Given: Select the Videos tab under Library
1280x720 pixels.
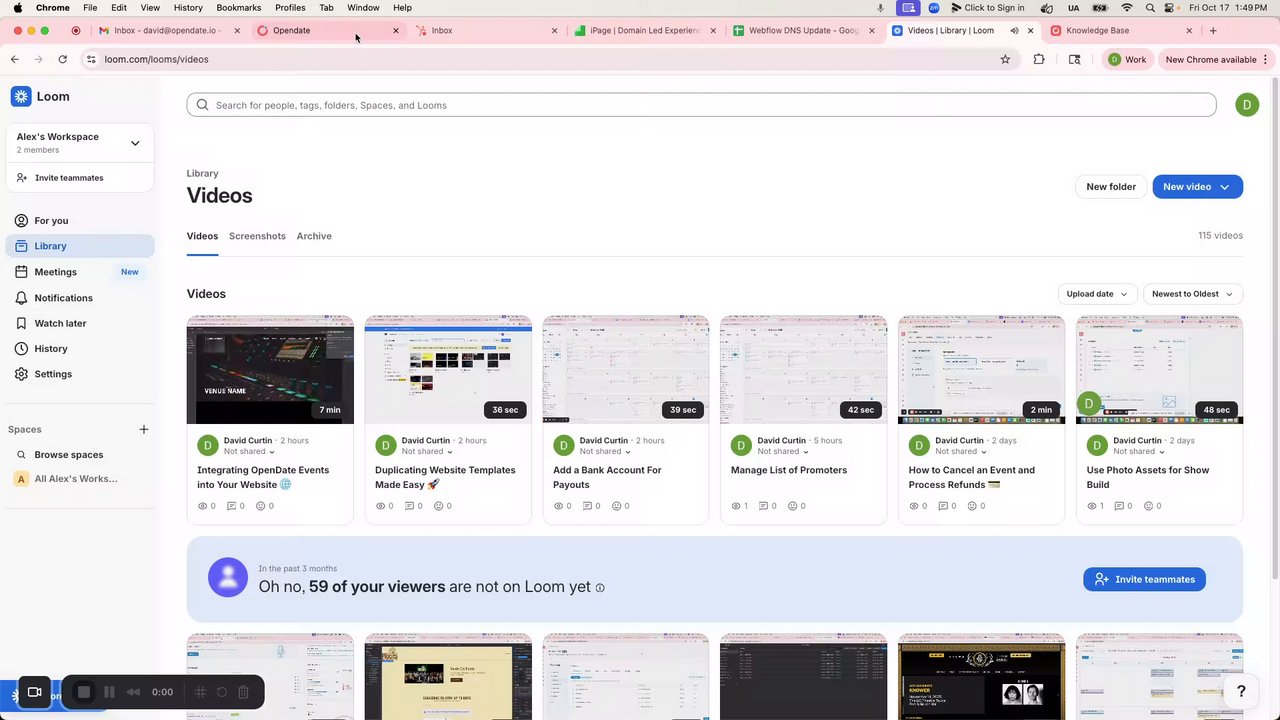Looking at the screenshot, I should pos(202,236).
